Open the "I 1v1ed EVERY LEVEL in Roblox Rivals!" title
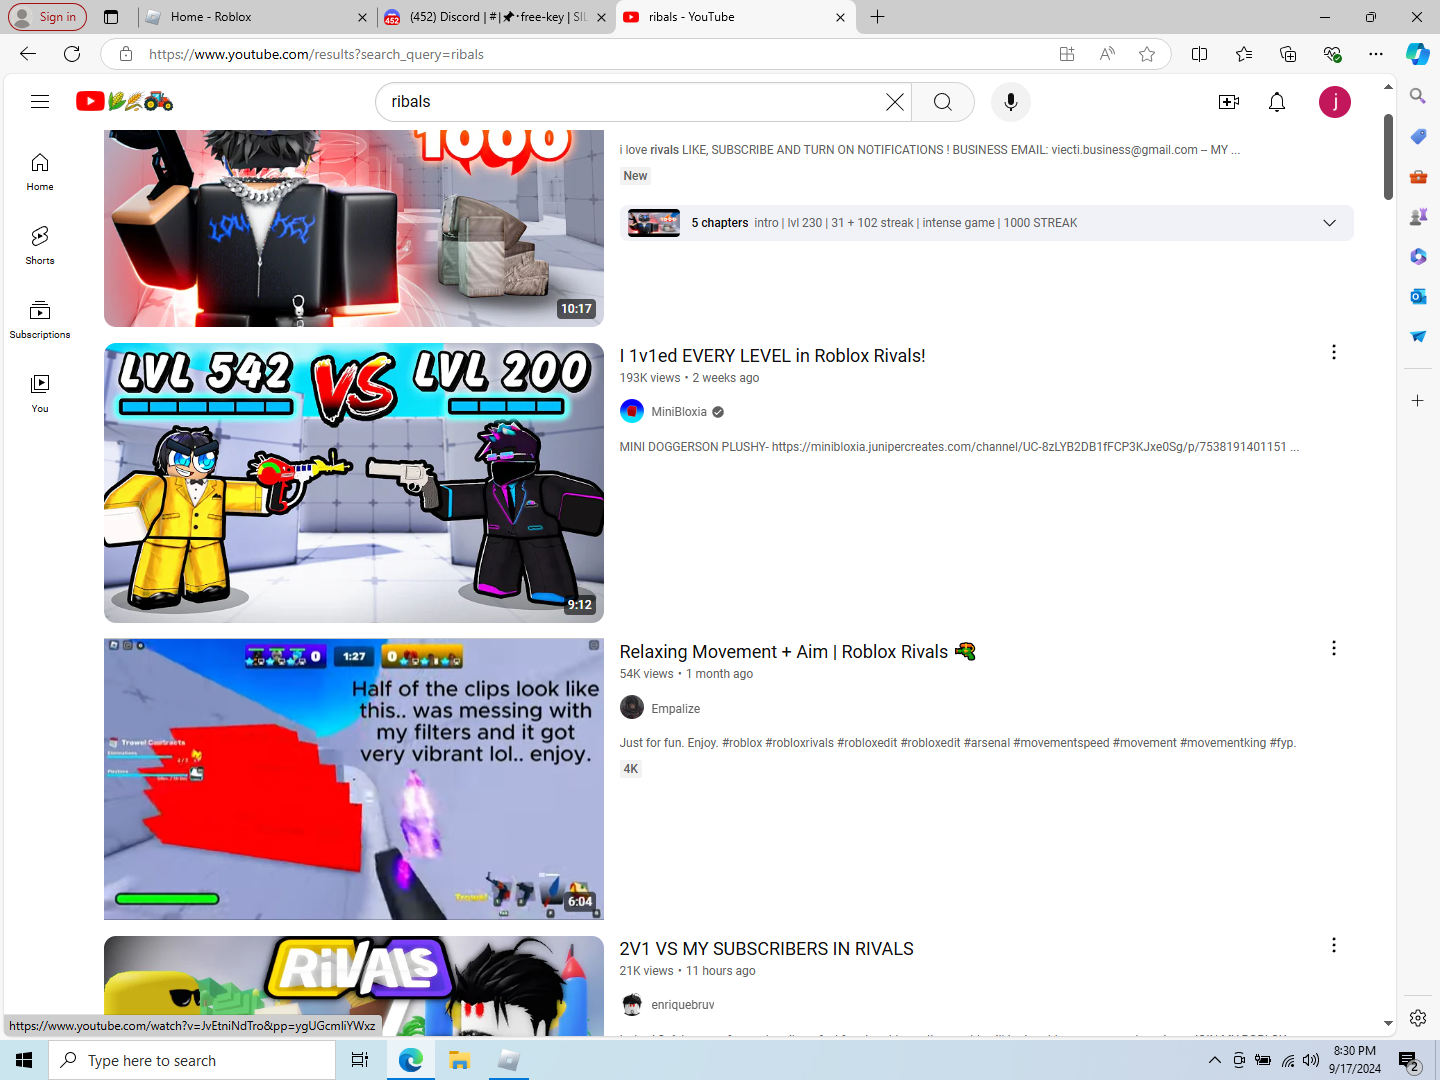1440x1080 pixels. coord(772,355)
